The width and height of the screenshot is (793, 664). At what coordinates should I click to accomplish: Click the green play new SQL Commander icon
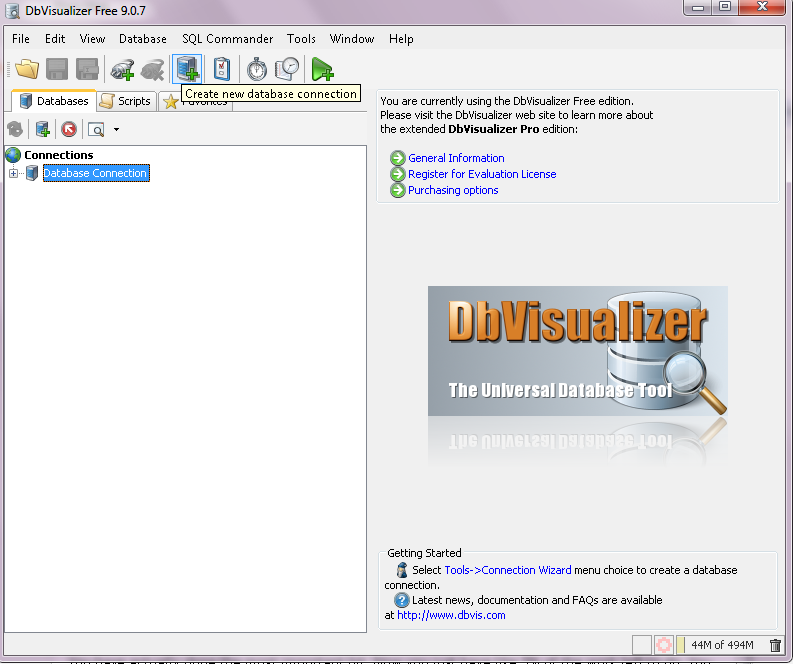click(x=322, y=69)
